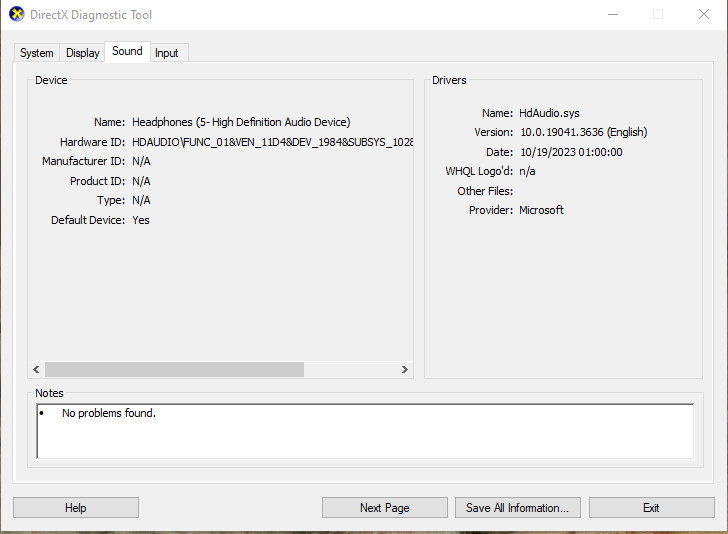Click the Hardware ID value text
This screenshot has height=534, width=728.
pyautogui.click(x=272, y=142)
